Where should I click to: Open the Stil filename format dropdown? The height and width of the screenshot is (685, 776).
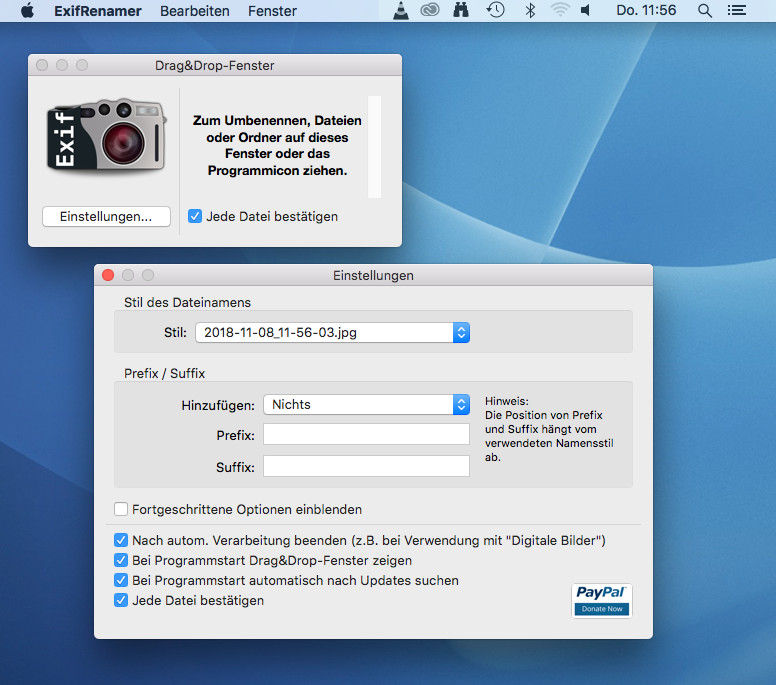click(331, 332)
